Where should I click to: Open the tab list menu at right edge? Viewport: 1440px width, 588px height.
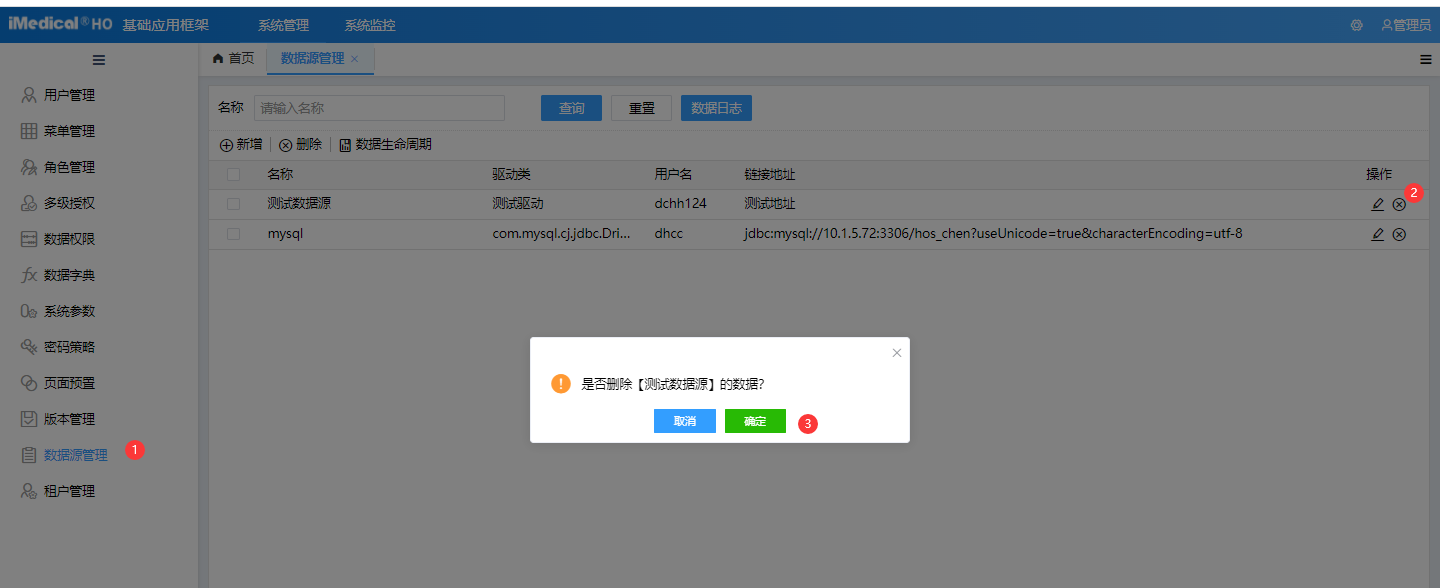coord(1425,60)
